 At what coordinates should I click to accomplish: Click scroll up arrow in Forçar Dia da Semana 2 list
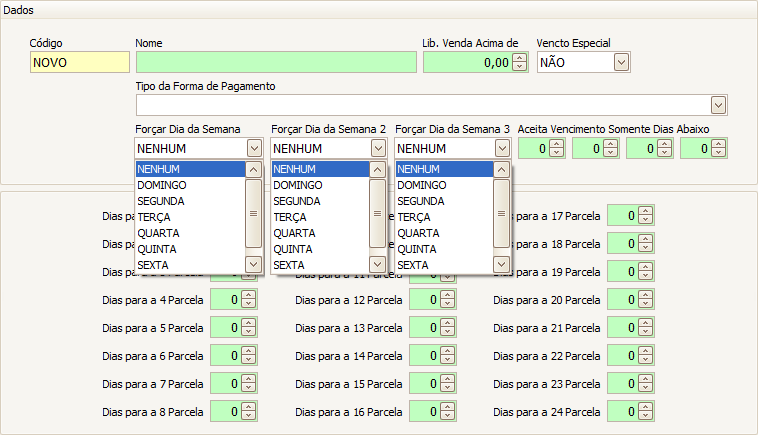click(x=377, y=170)
